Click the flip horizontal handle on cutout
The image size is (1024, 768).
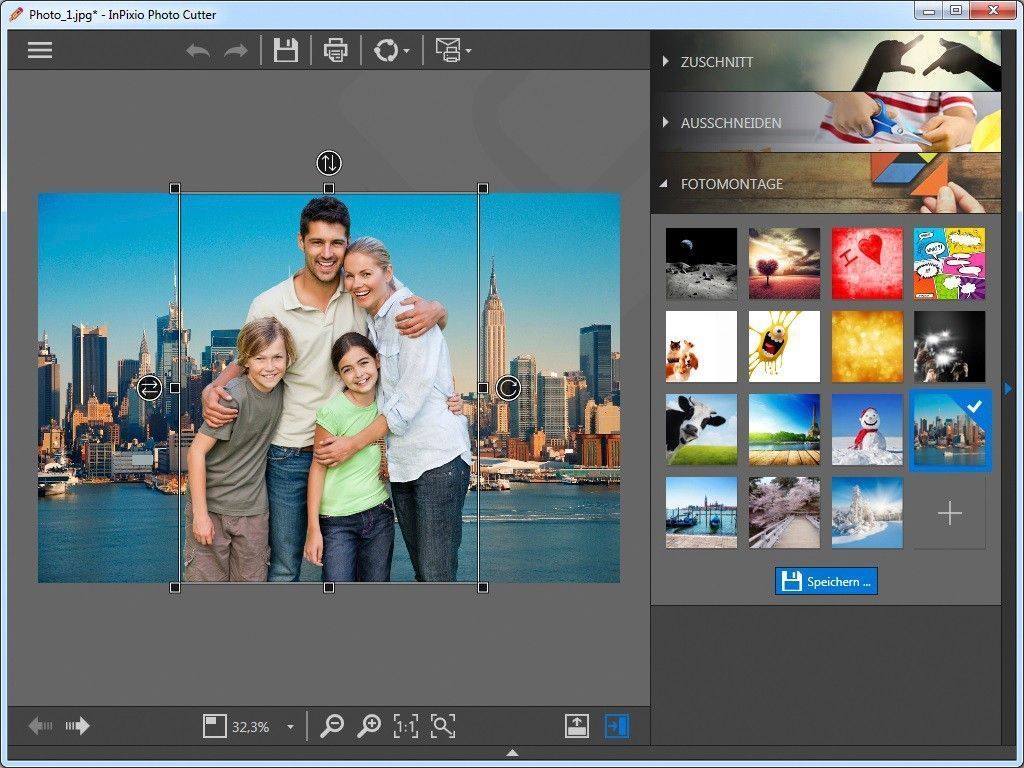pyautogui.click(x=149, y=387)
